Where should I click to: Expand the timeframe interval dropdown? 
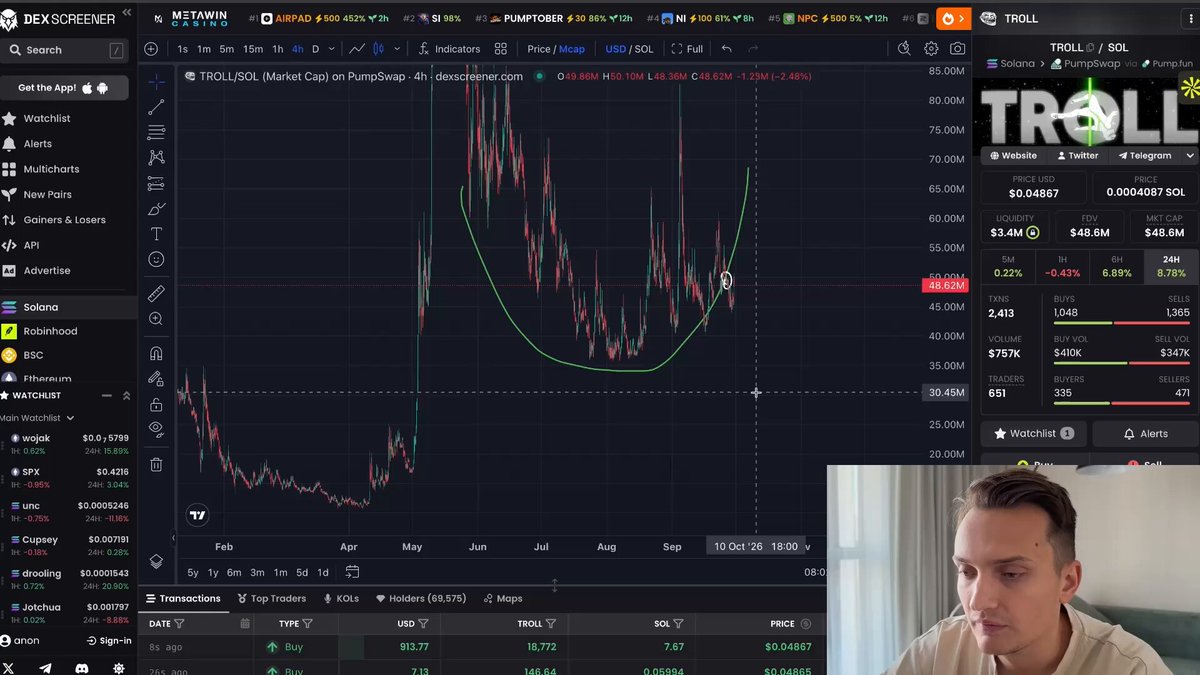tap(332, 49)
